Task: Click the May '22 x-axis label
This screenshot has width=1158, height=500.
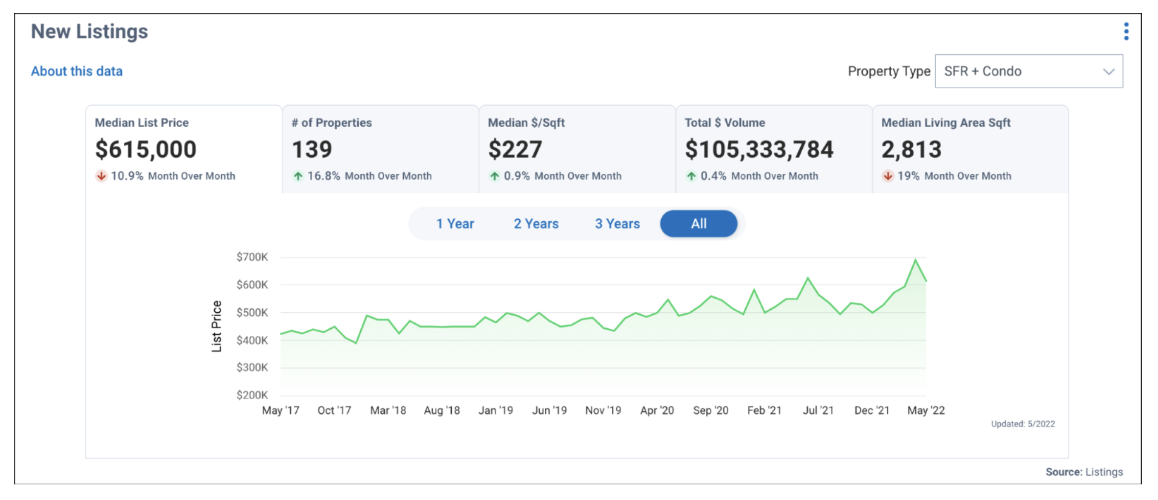Action: 926,411
